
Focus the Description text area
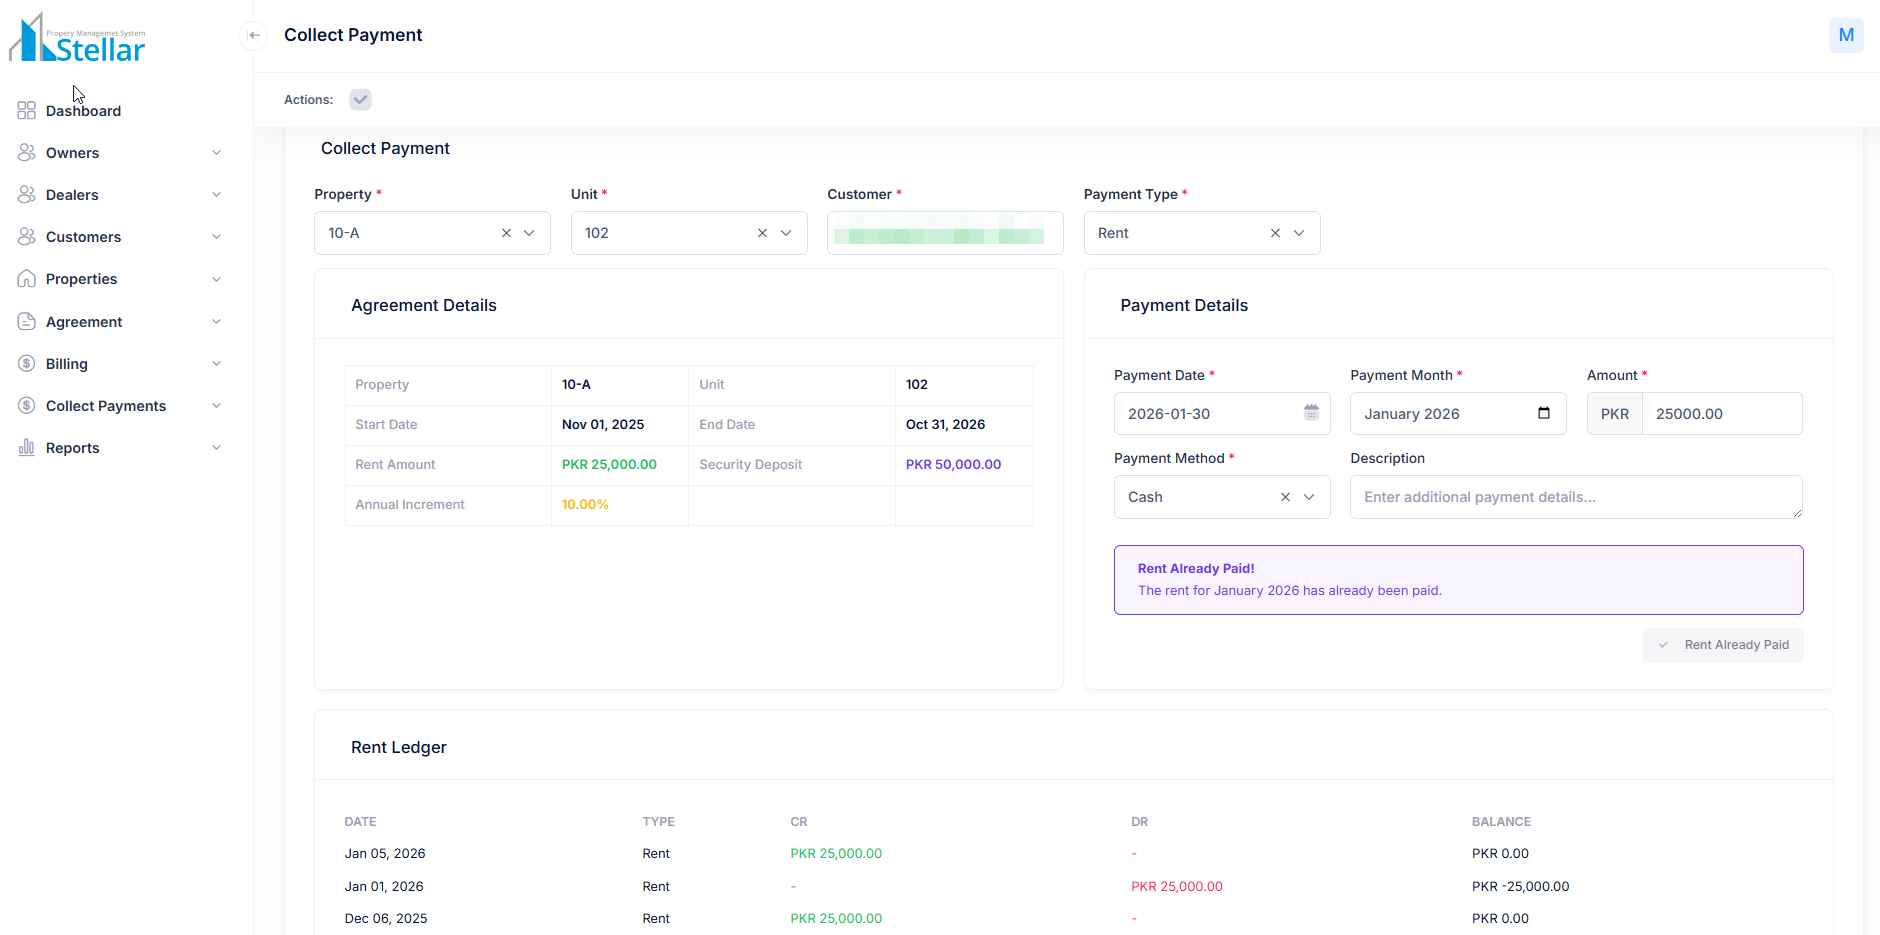point(1575,497)
